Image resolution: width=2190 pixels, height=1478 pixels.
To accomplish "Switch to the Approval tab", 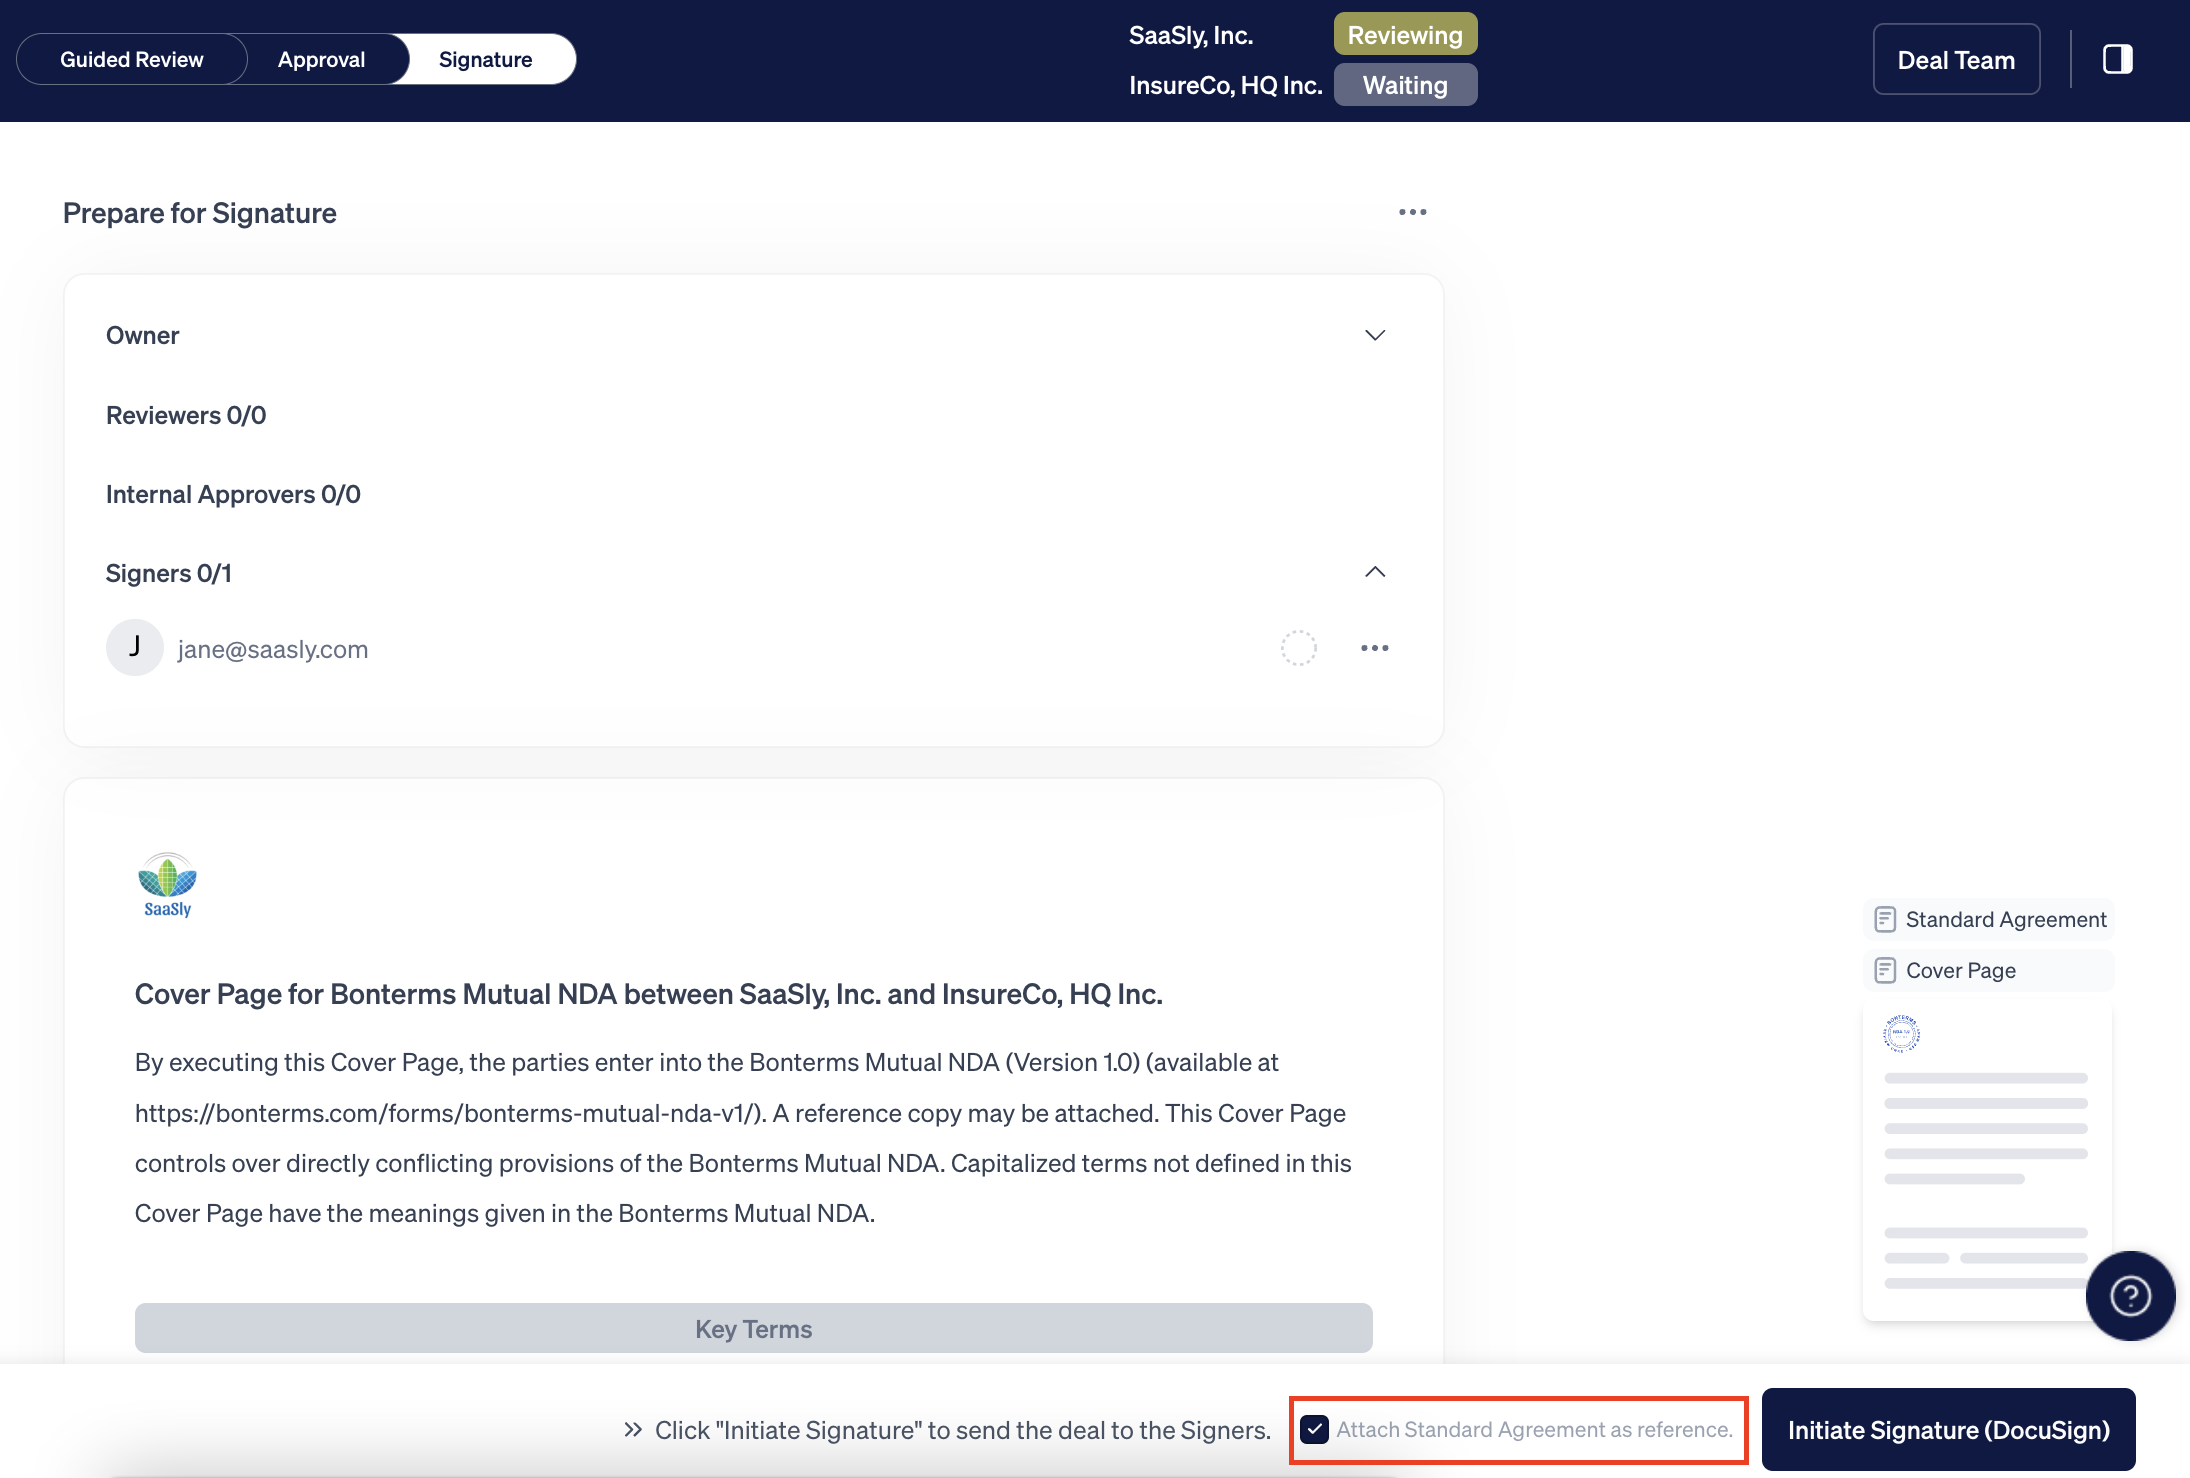I will (321, 59).
